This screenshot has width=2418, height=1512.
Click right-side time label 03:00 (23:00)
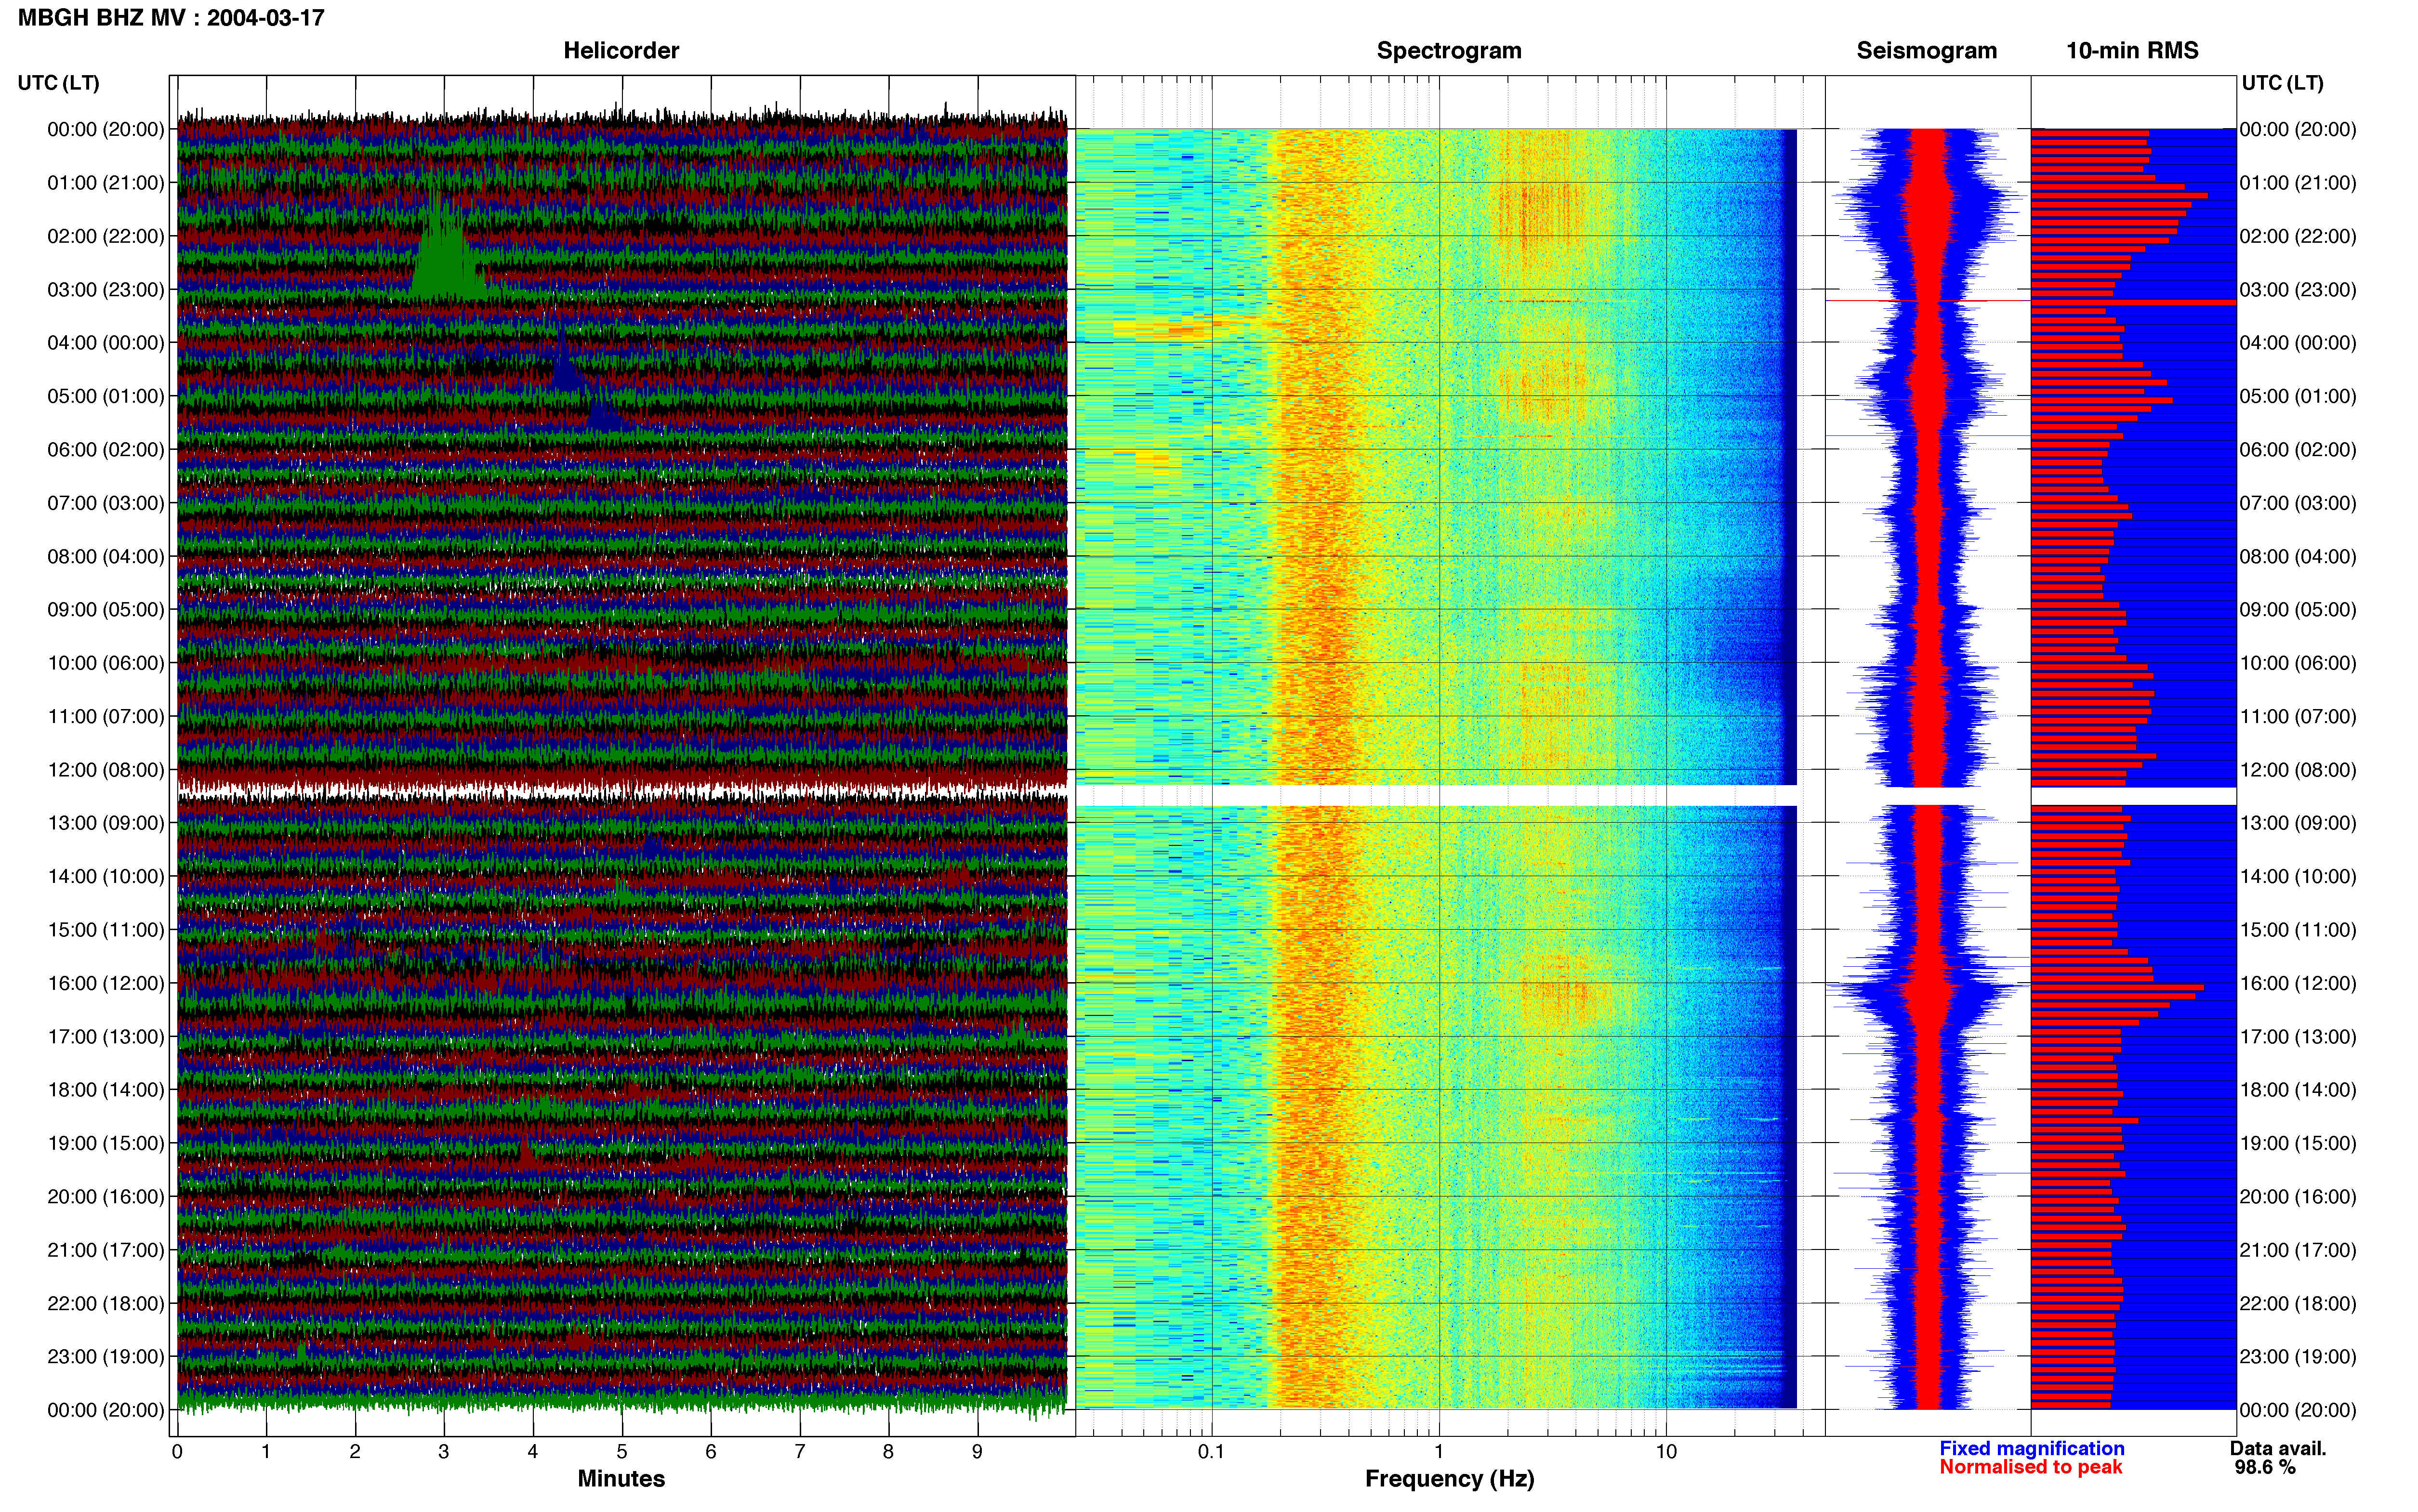click(x=2298, y=290)
